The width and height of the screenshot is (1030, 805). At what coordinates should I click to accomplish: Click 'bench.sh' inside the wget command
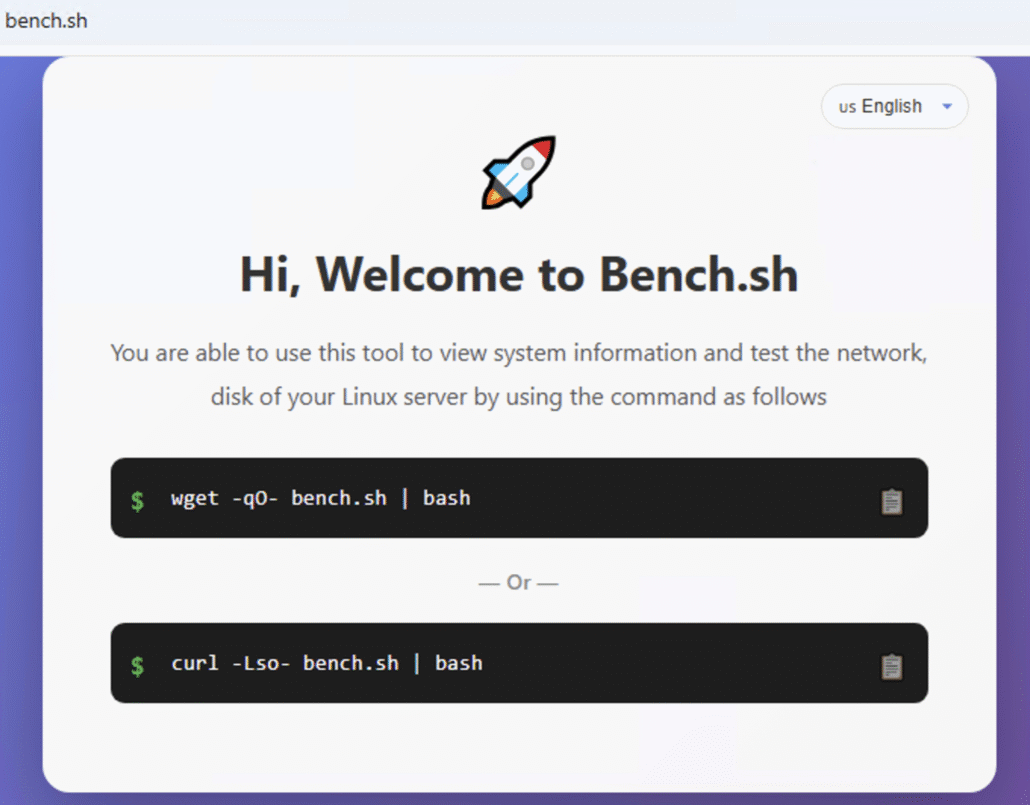point(338,498)
